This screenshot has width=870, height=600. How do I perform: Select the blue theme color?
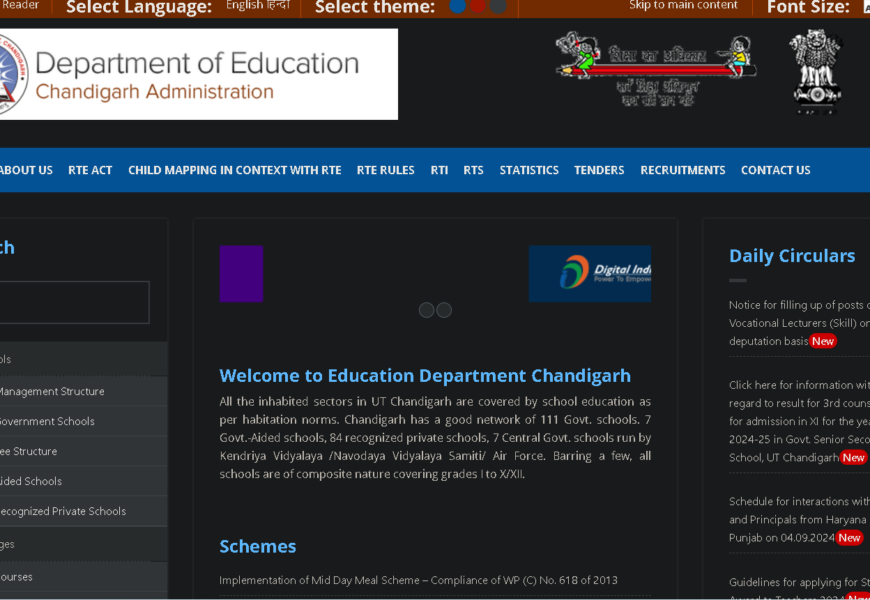pos(457,6)
